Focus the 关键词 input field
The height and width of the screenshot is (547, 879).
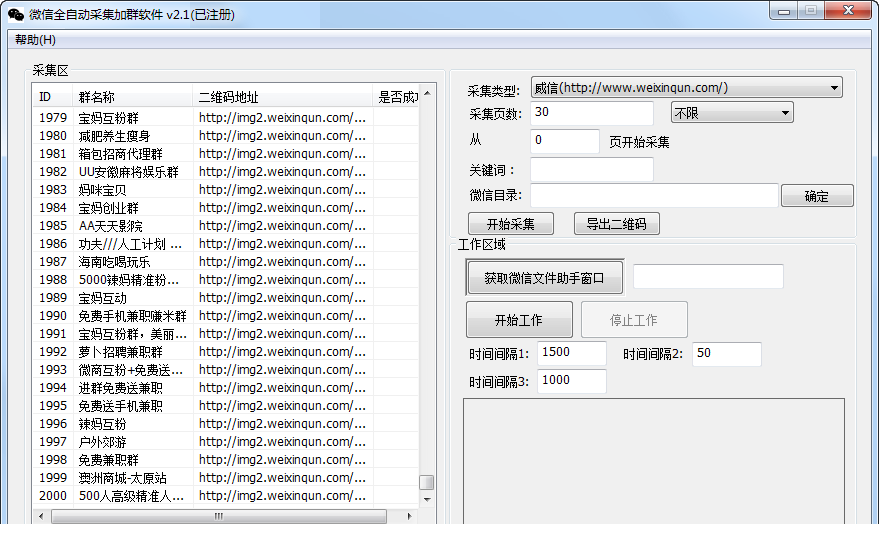591,169
